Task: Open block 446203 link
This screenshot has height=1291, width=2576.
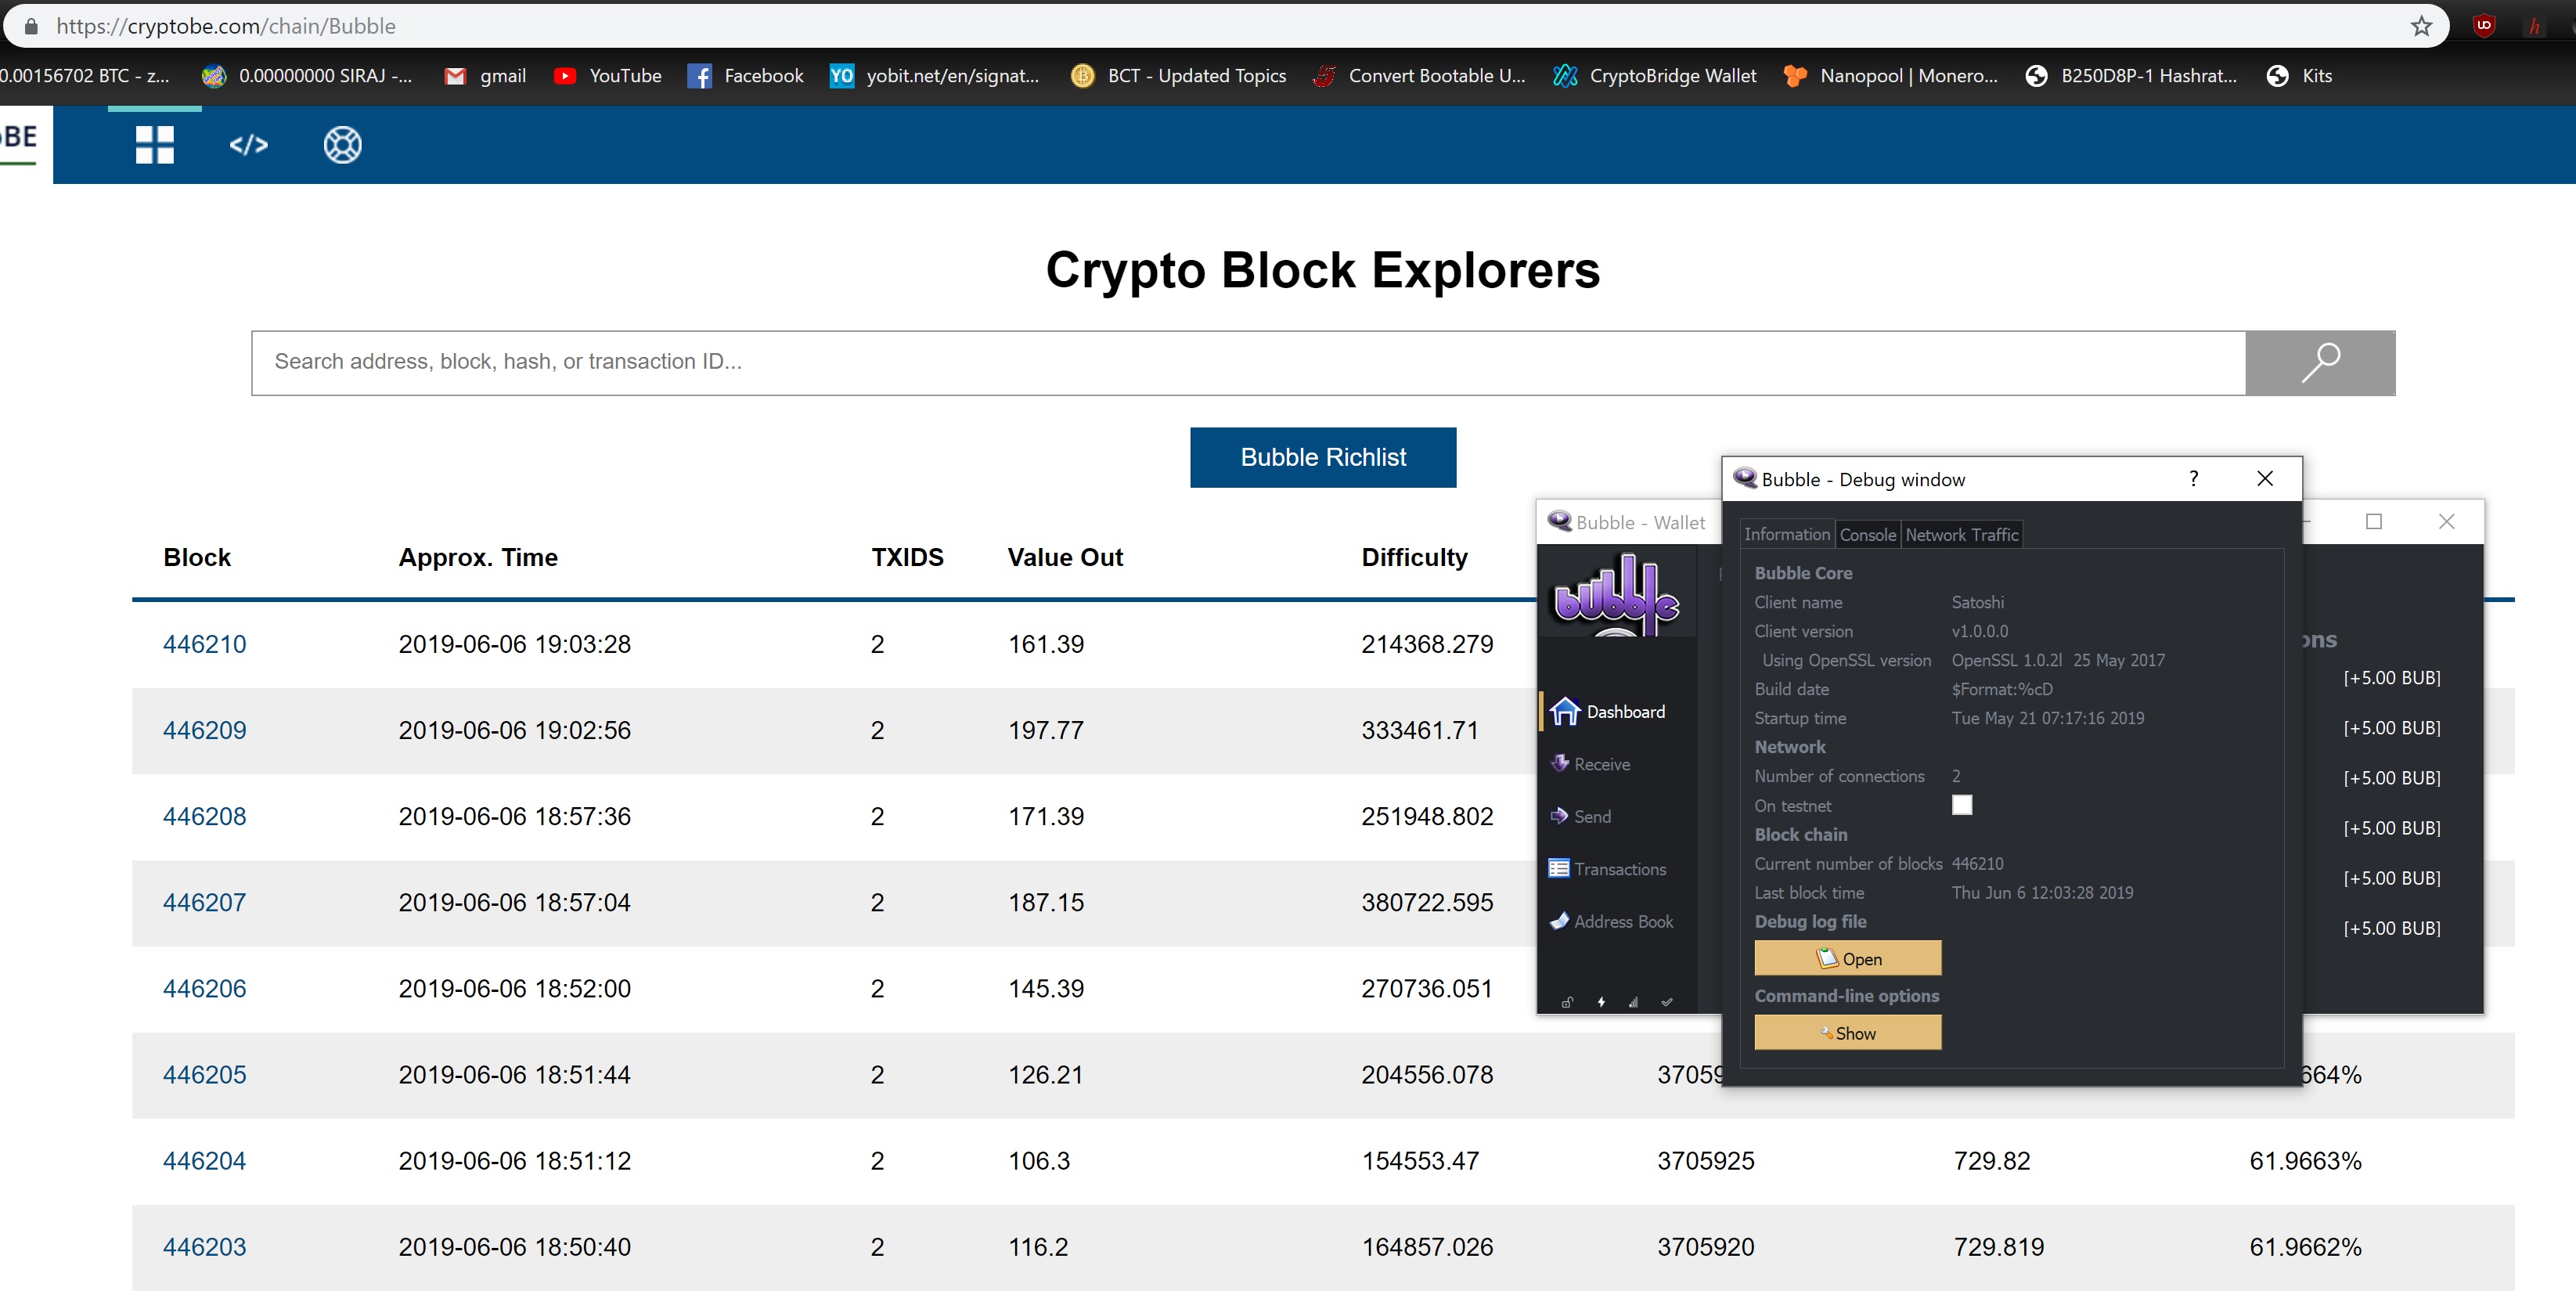Action: tap(204, 1246)
